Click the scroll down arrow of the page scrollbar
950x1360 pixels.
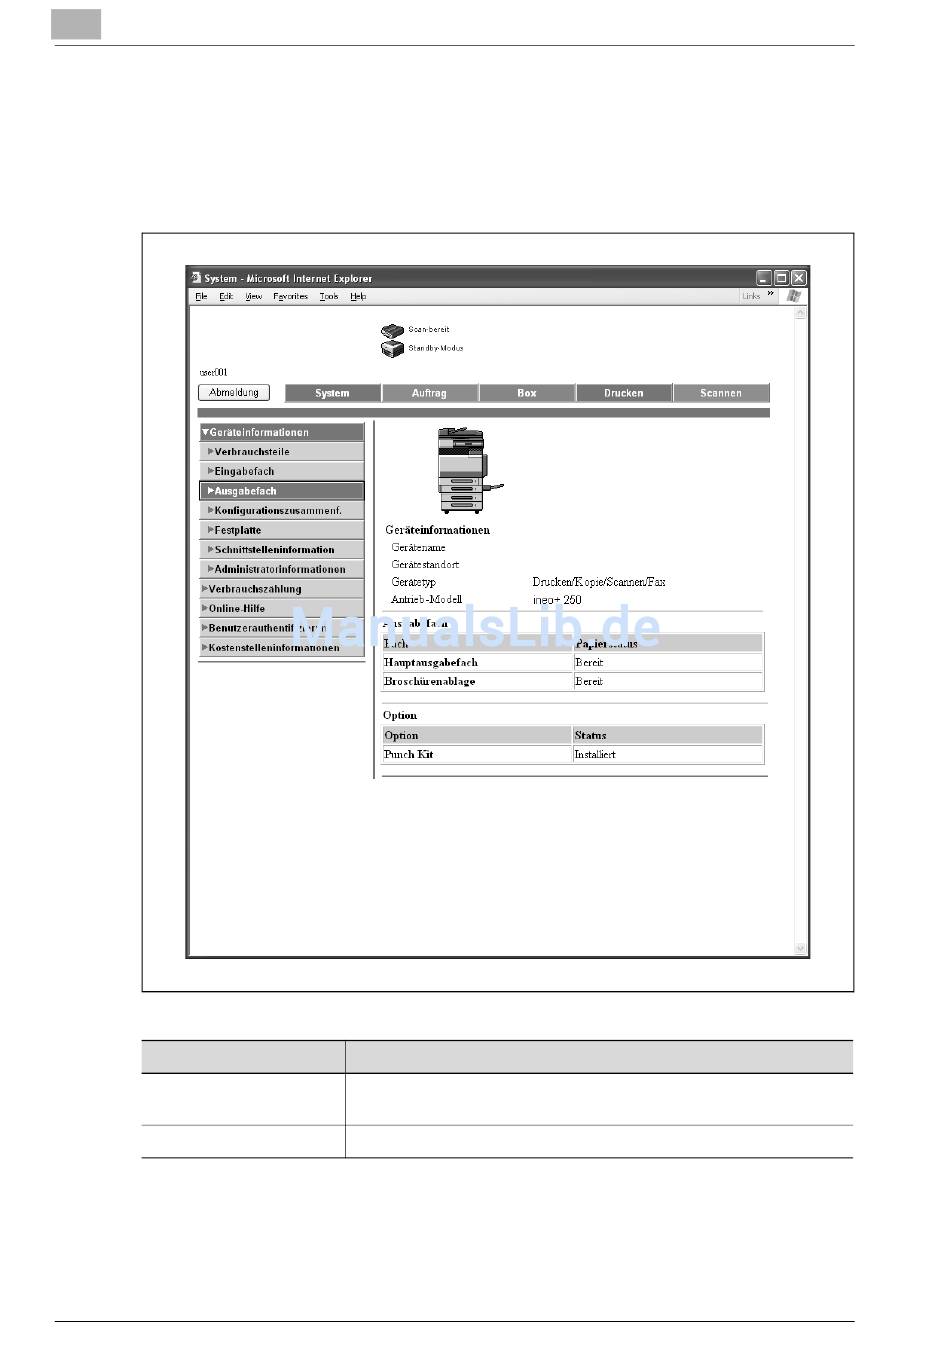pos(800,947)
